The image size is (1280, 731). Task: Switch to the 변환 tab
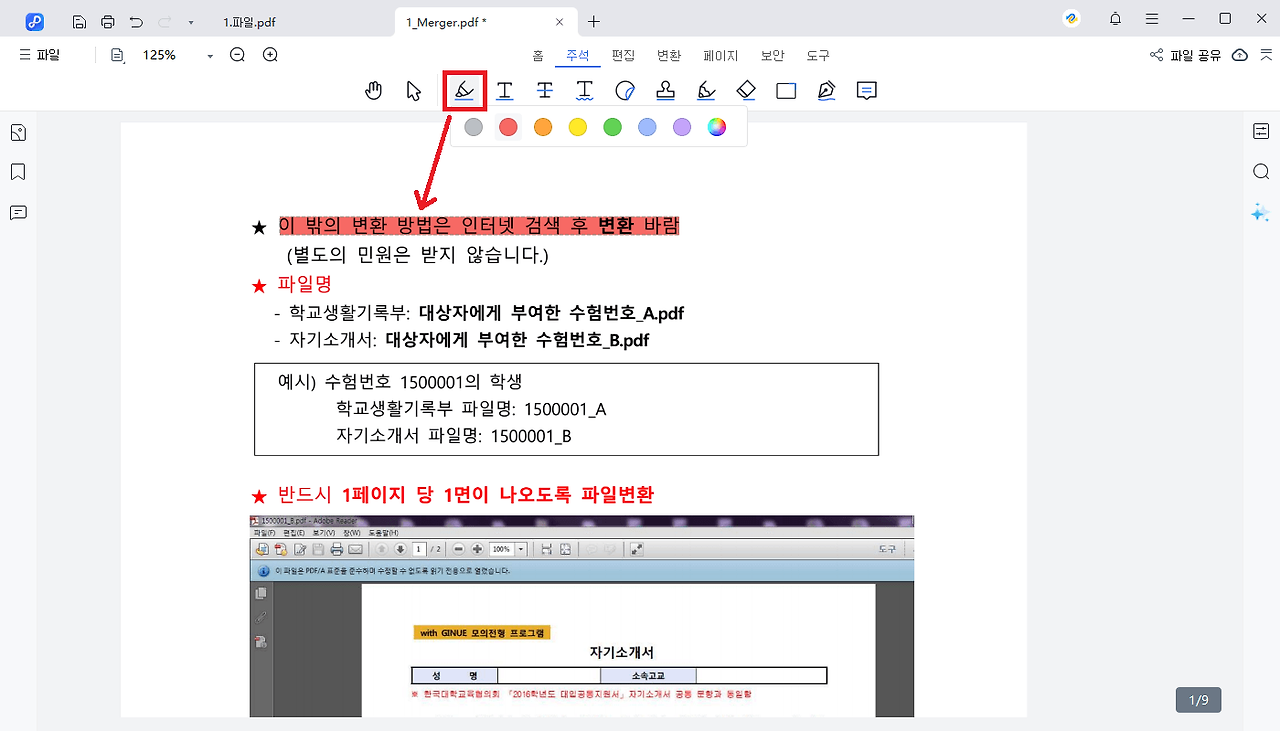669,56
